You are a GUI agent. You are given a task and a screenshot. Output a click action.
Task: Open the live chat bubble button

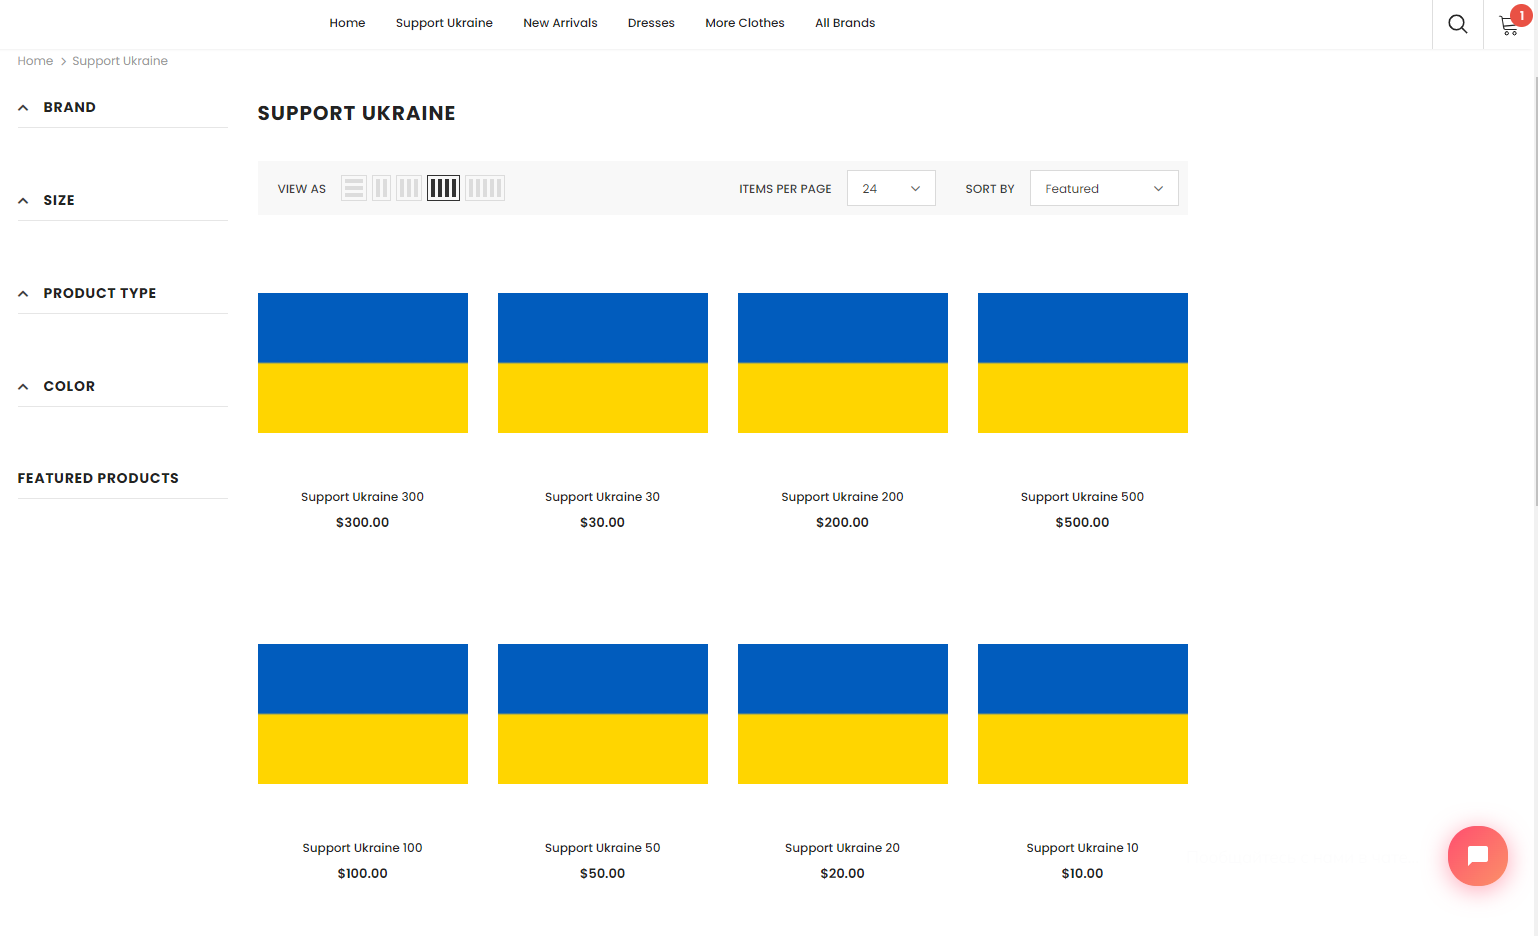click(1478, 856)
